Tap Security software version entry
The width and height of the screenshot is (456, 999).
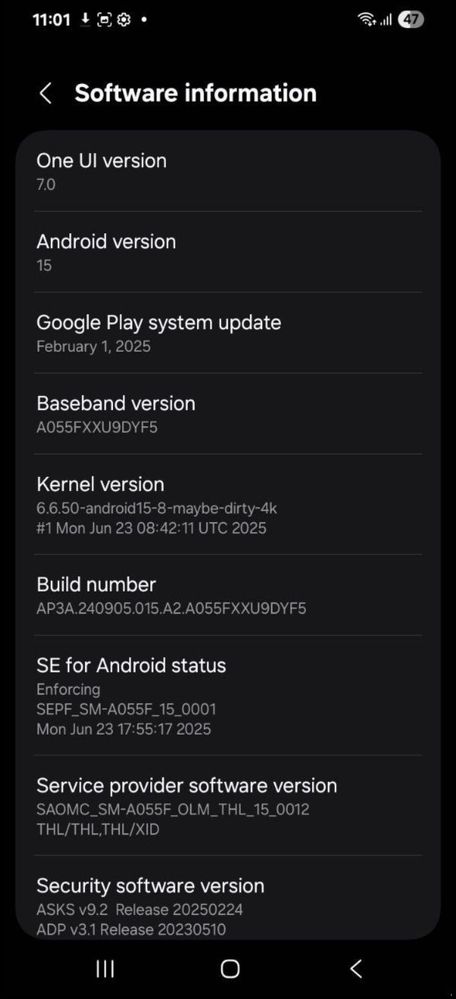pyautogui.click(x=228, y=896)
